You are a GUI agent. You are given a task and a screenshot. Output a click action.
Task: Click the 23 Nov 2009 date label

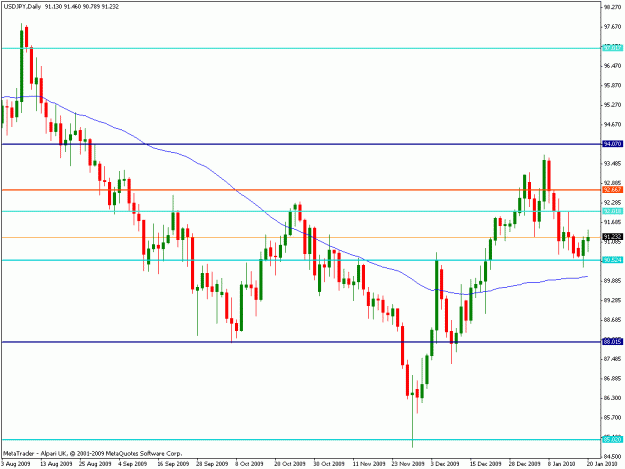(x=408, y=464)
